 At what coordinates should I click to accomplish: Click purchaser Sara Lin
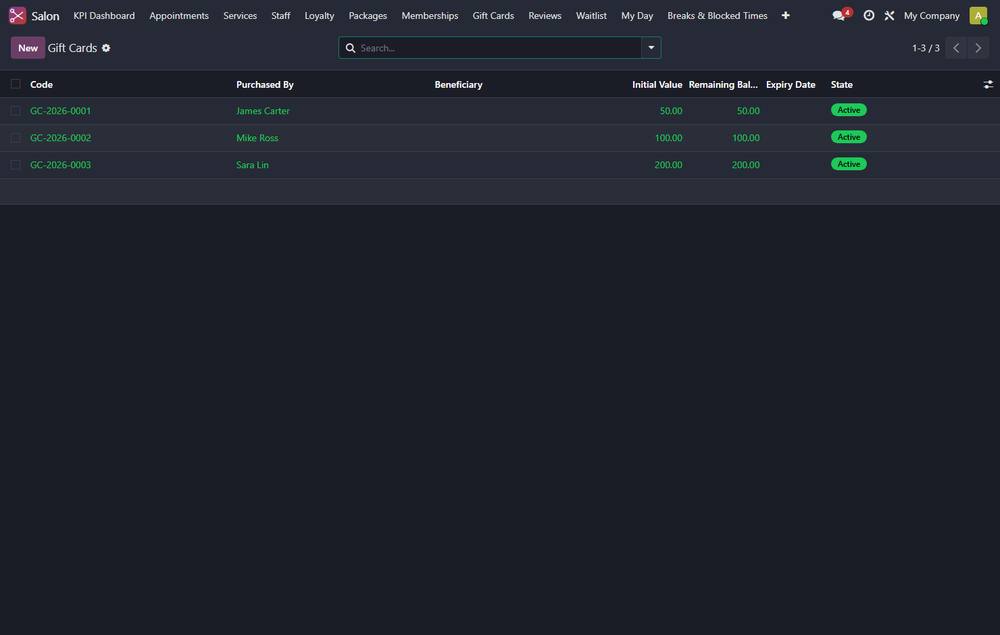pos(252,164)
